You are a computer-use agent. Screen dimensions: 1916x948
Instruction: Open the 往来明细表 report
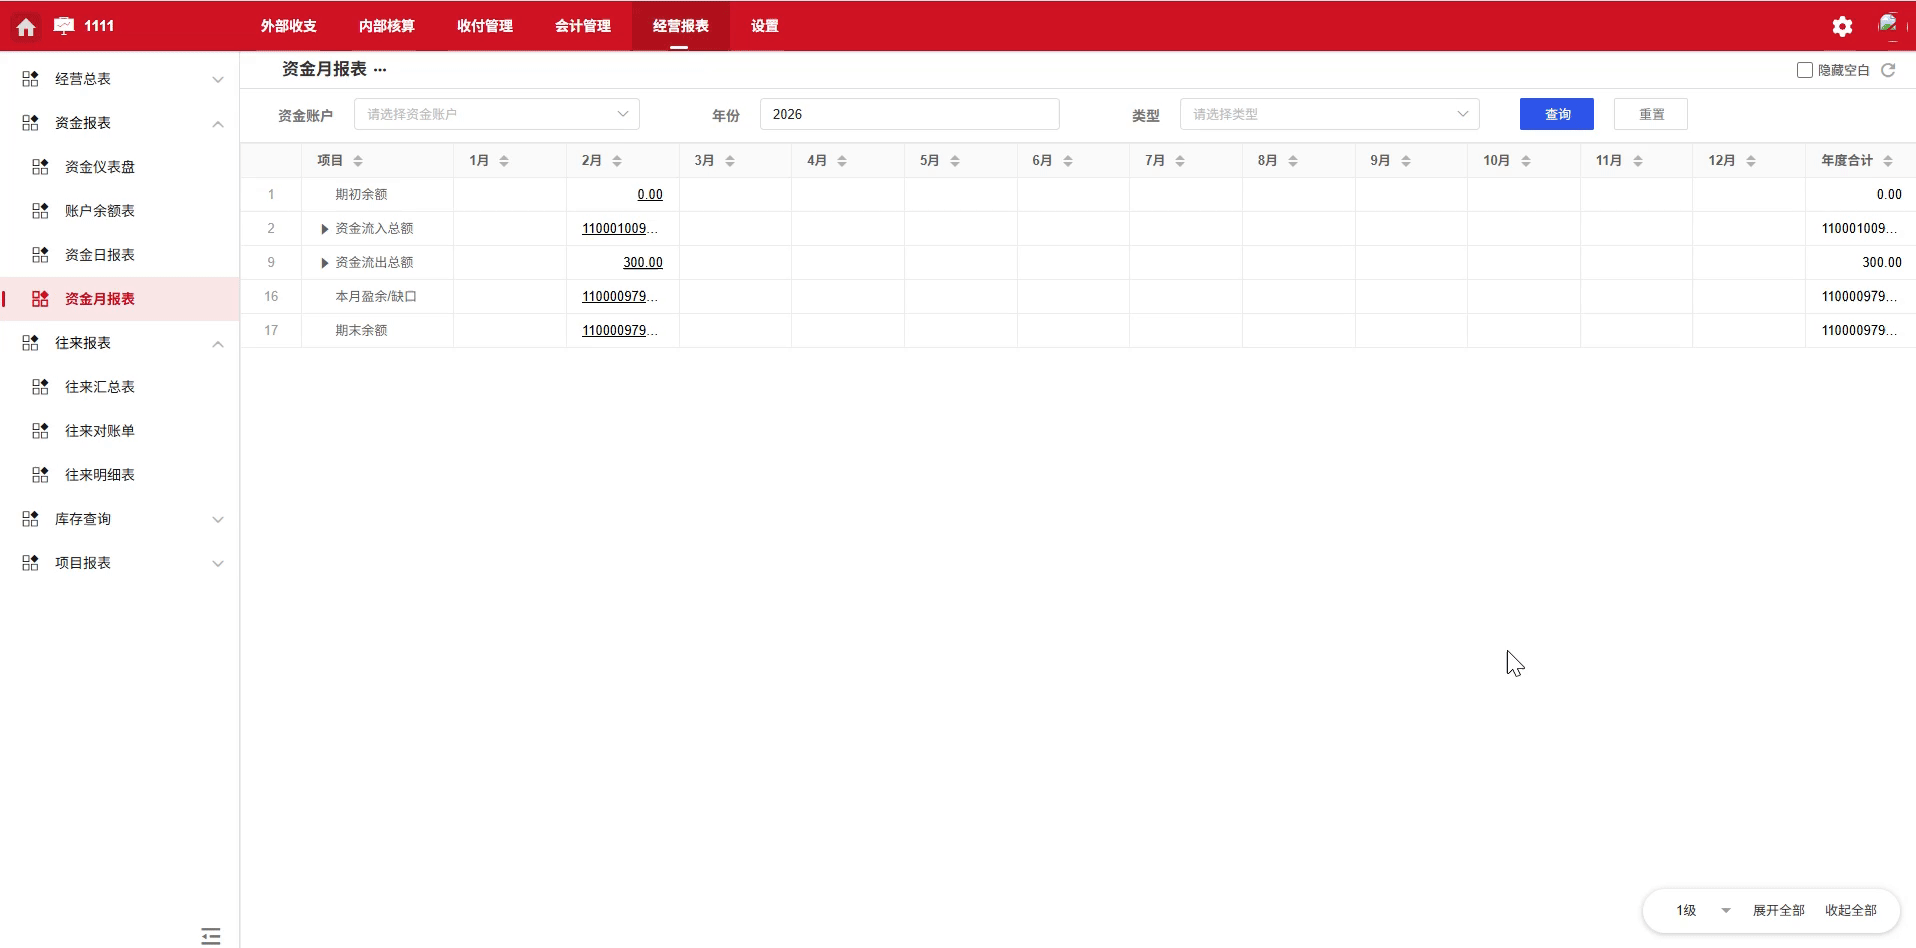pyautogui.click(x=100, y=475)
